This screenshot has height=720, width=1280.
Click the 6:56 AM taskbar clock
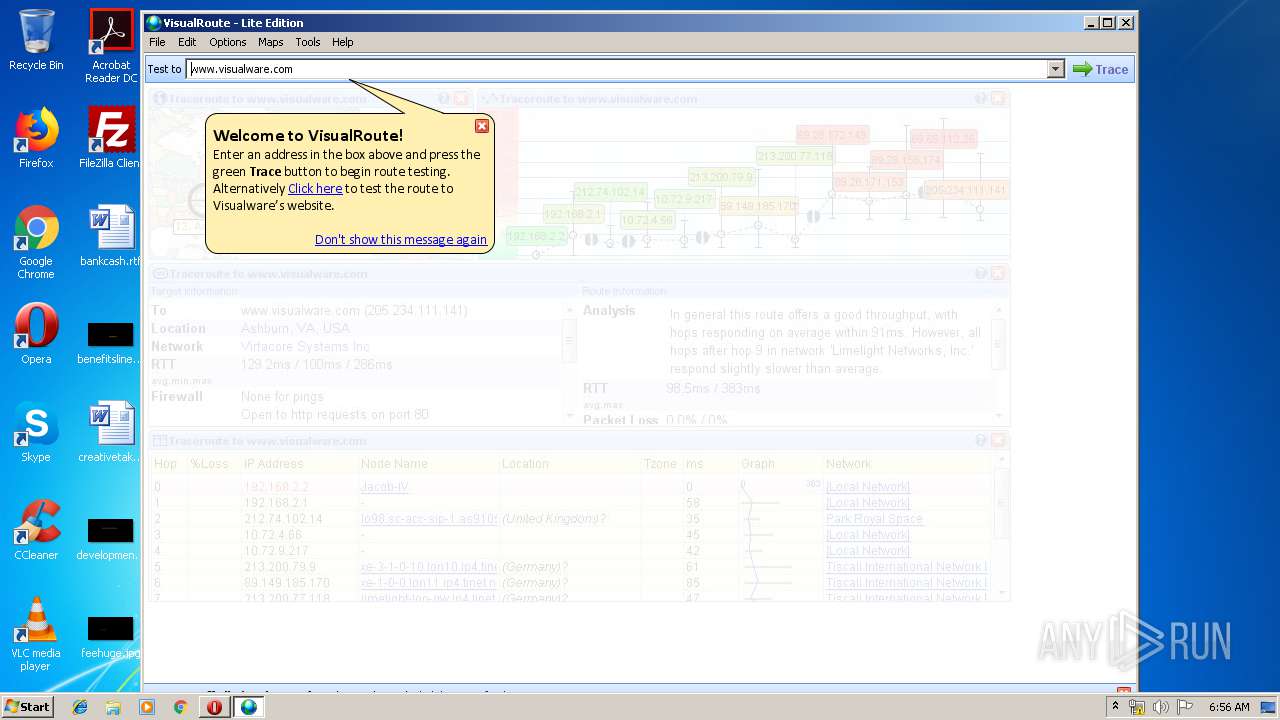coord(1229,707)
